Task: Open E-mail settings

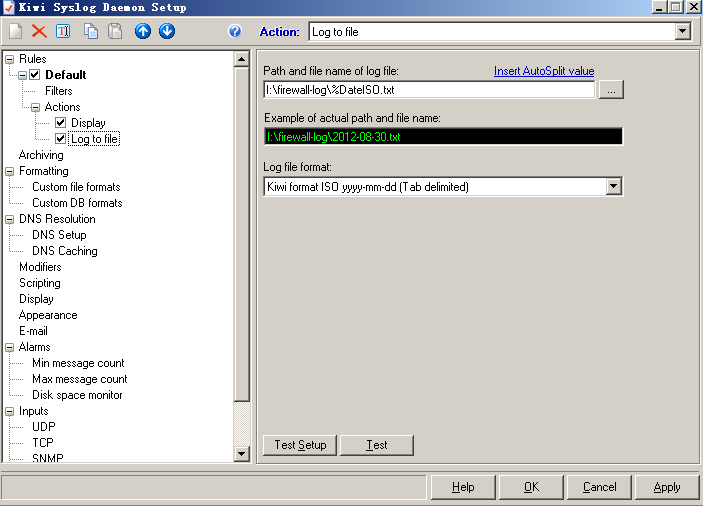Action: pyautogui.click(x=33, y=331)
